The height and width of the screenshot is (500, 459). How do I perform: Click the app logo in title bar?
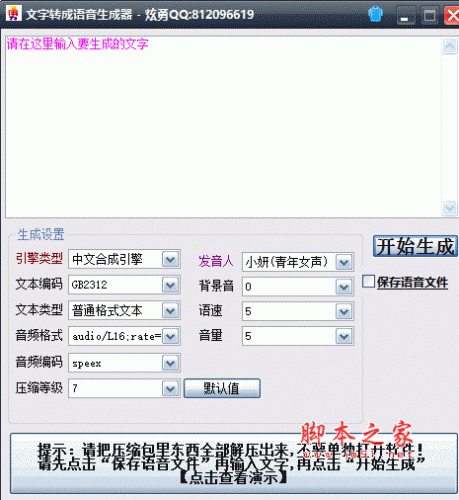click(13, 14)
